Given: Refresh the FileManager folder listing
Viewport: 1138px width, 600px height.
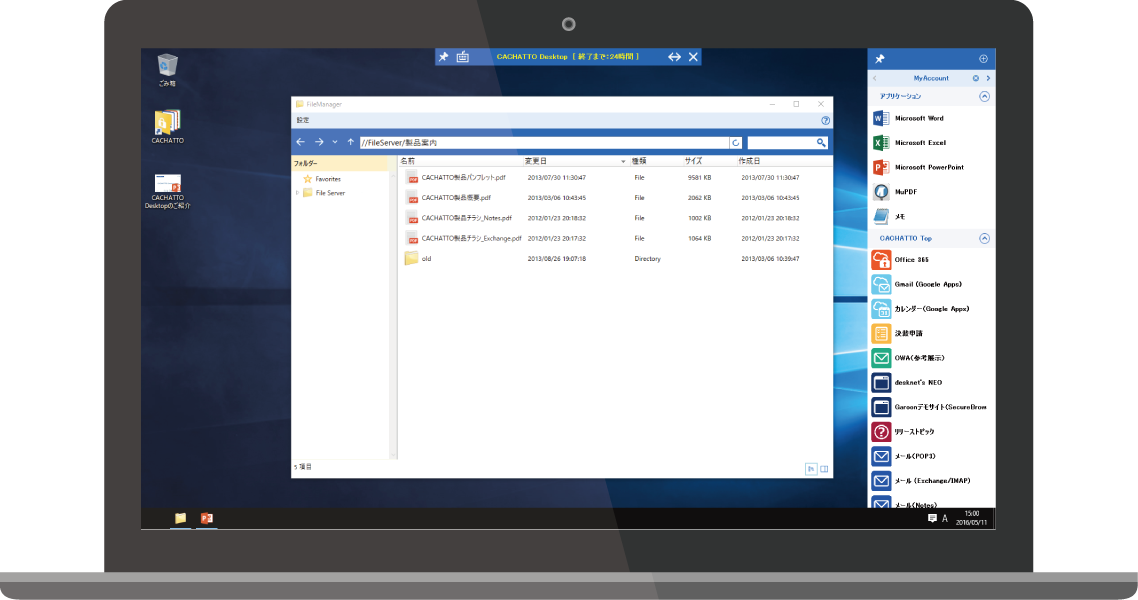Looking at the screenshot, I should pos(735,143).
